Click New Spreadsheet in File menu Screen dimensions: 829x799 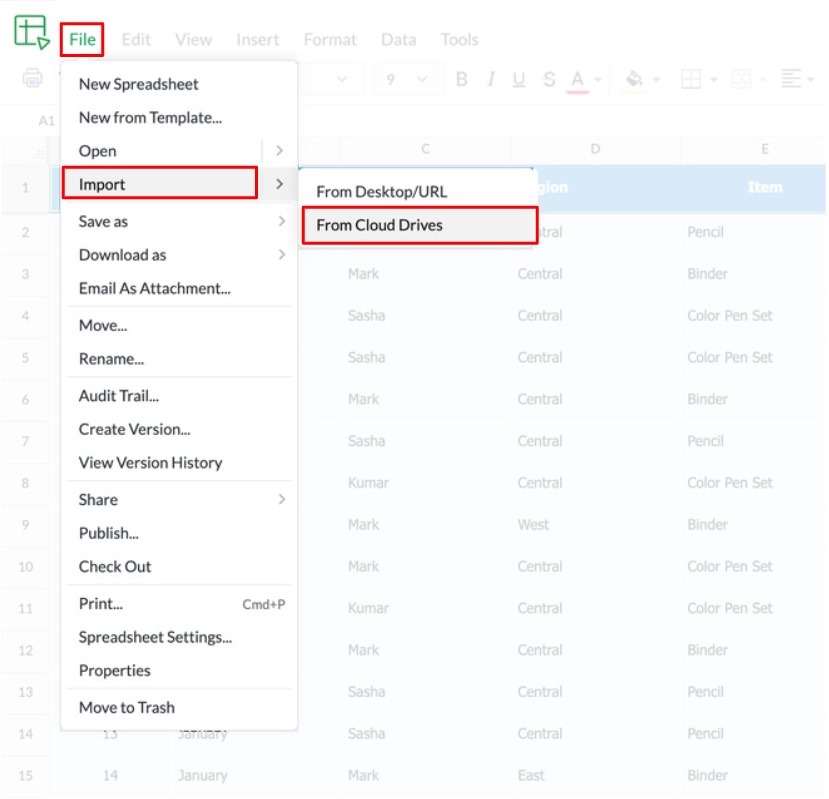click(x=139, y=84)
